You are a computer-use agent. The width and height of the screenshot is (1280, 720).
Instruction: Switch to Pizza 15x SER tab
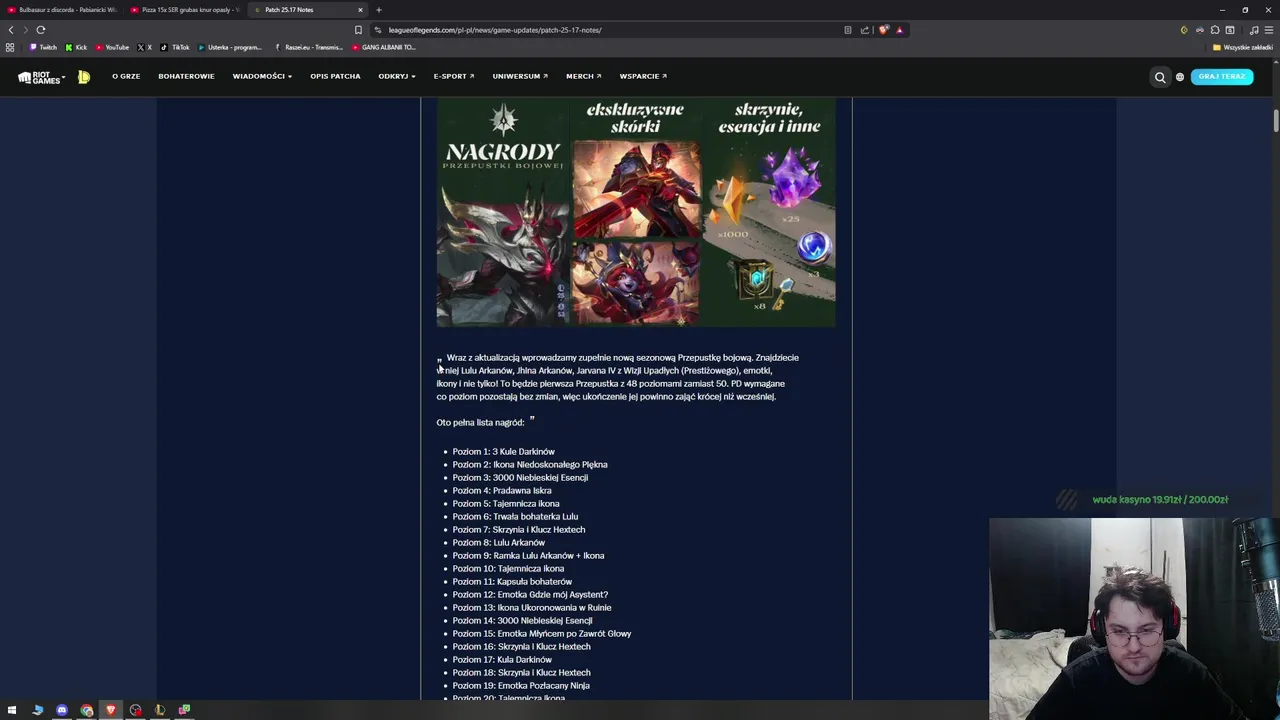(x=184, y=10)
